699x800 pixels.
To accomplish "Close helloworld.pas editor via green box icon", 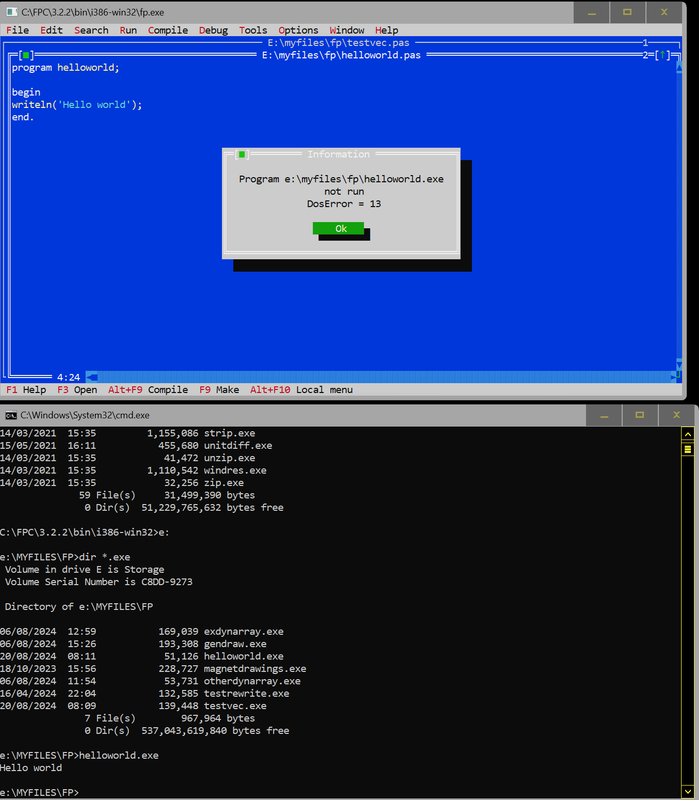I will (x=26, y=55).
